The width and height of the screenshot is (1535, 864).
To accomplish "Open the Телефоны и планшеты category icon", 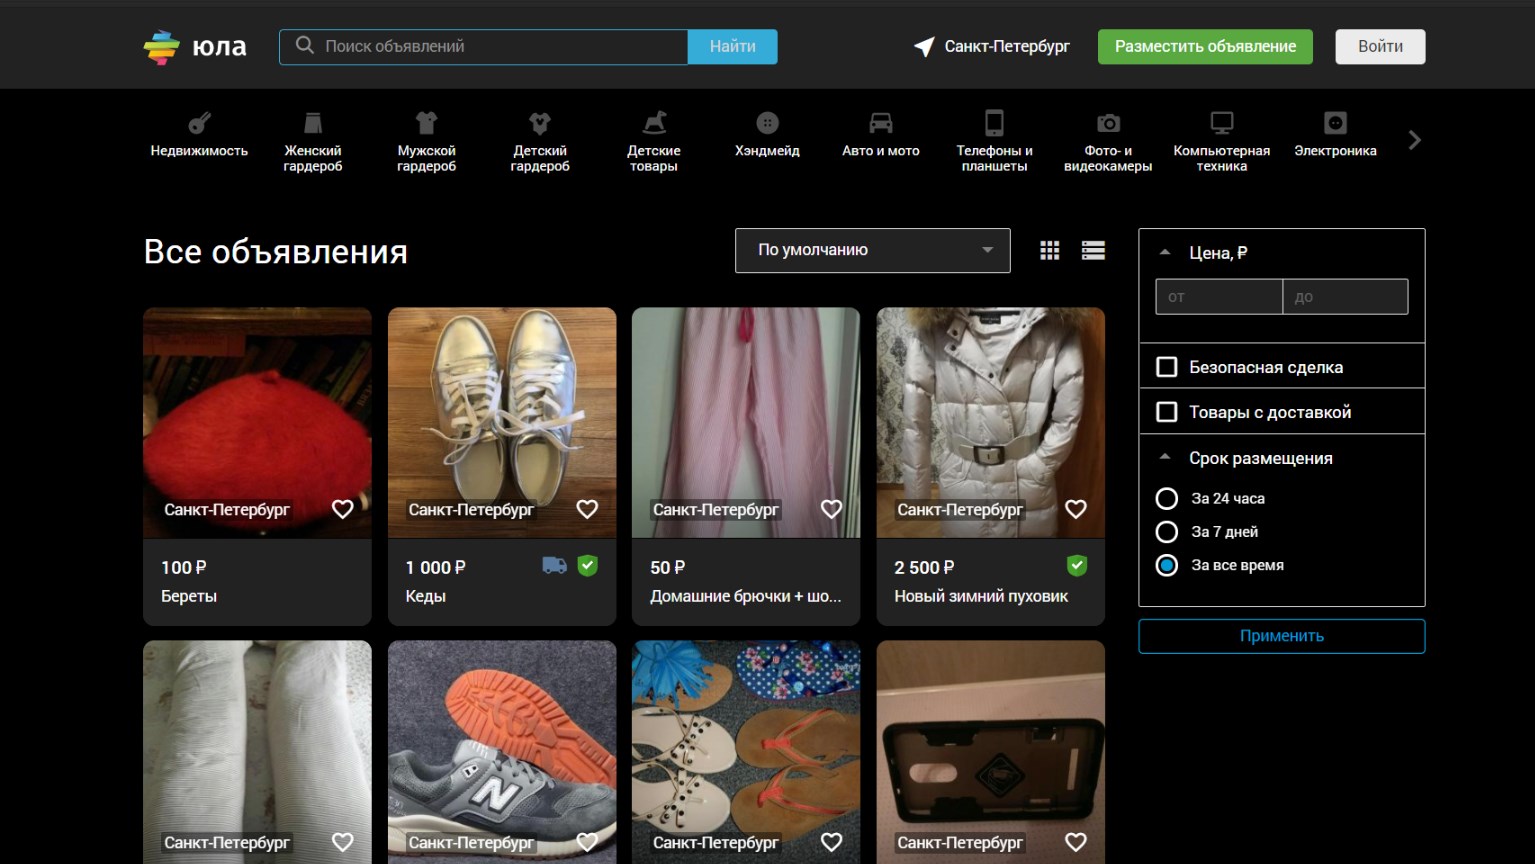I will pos(994,123).
